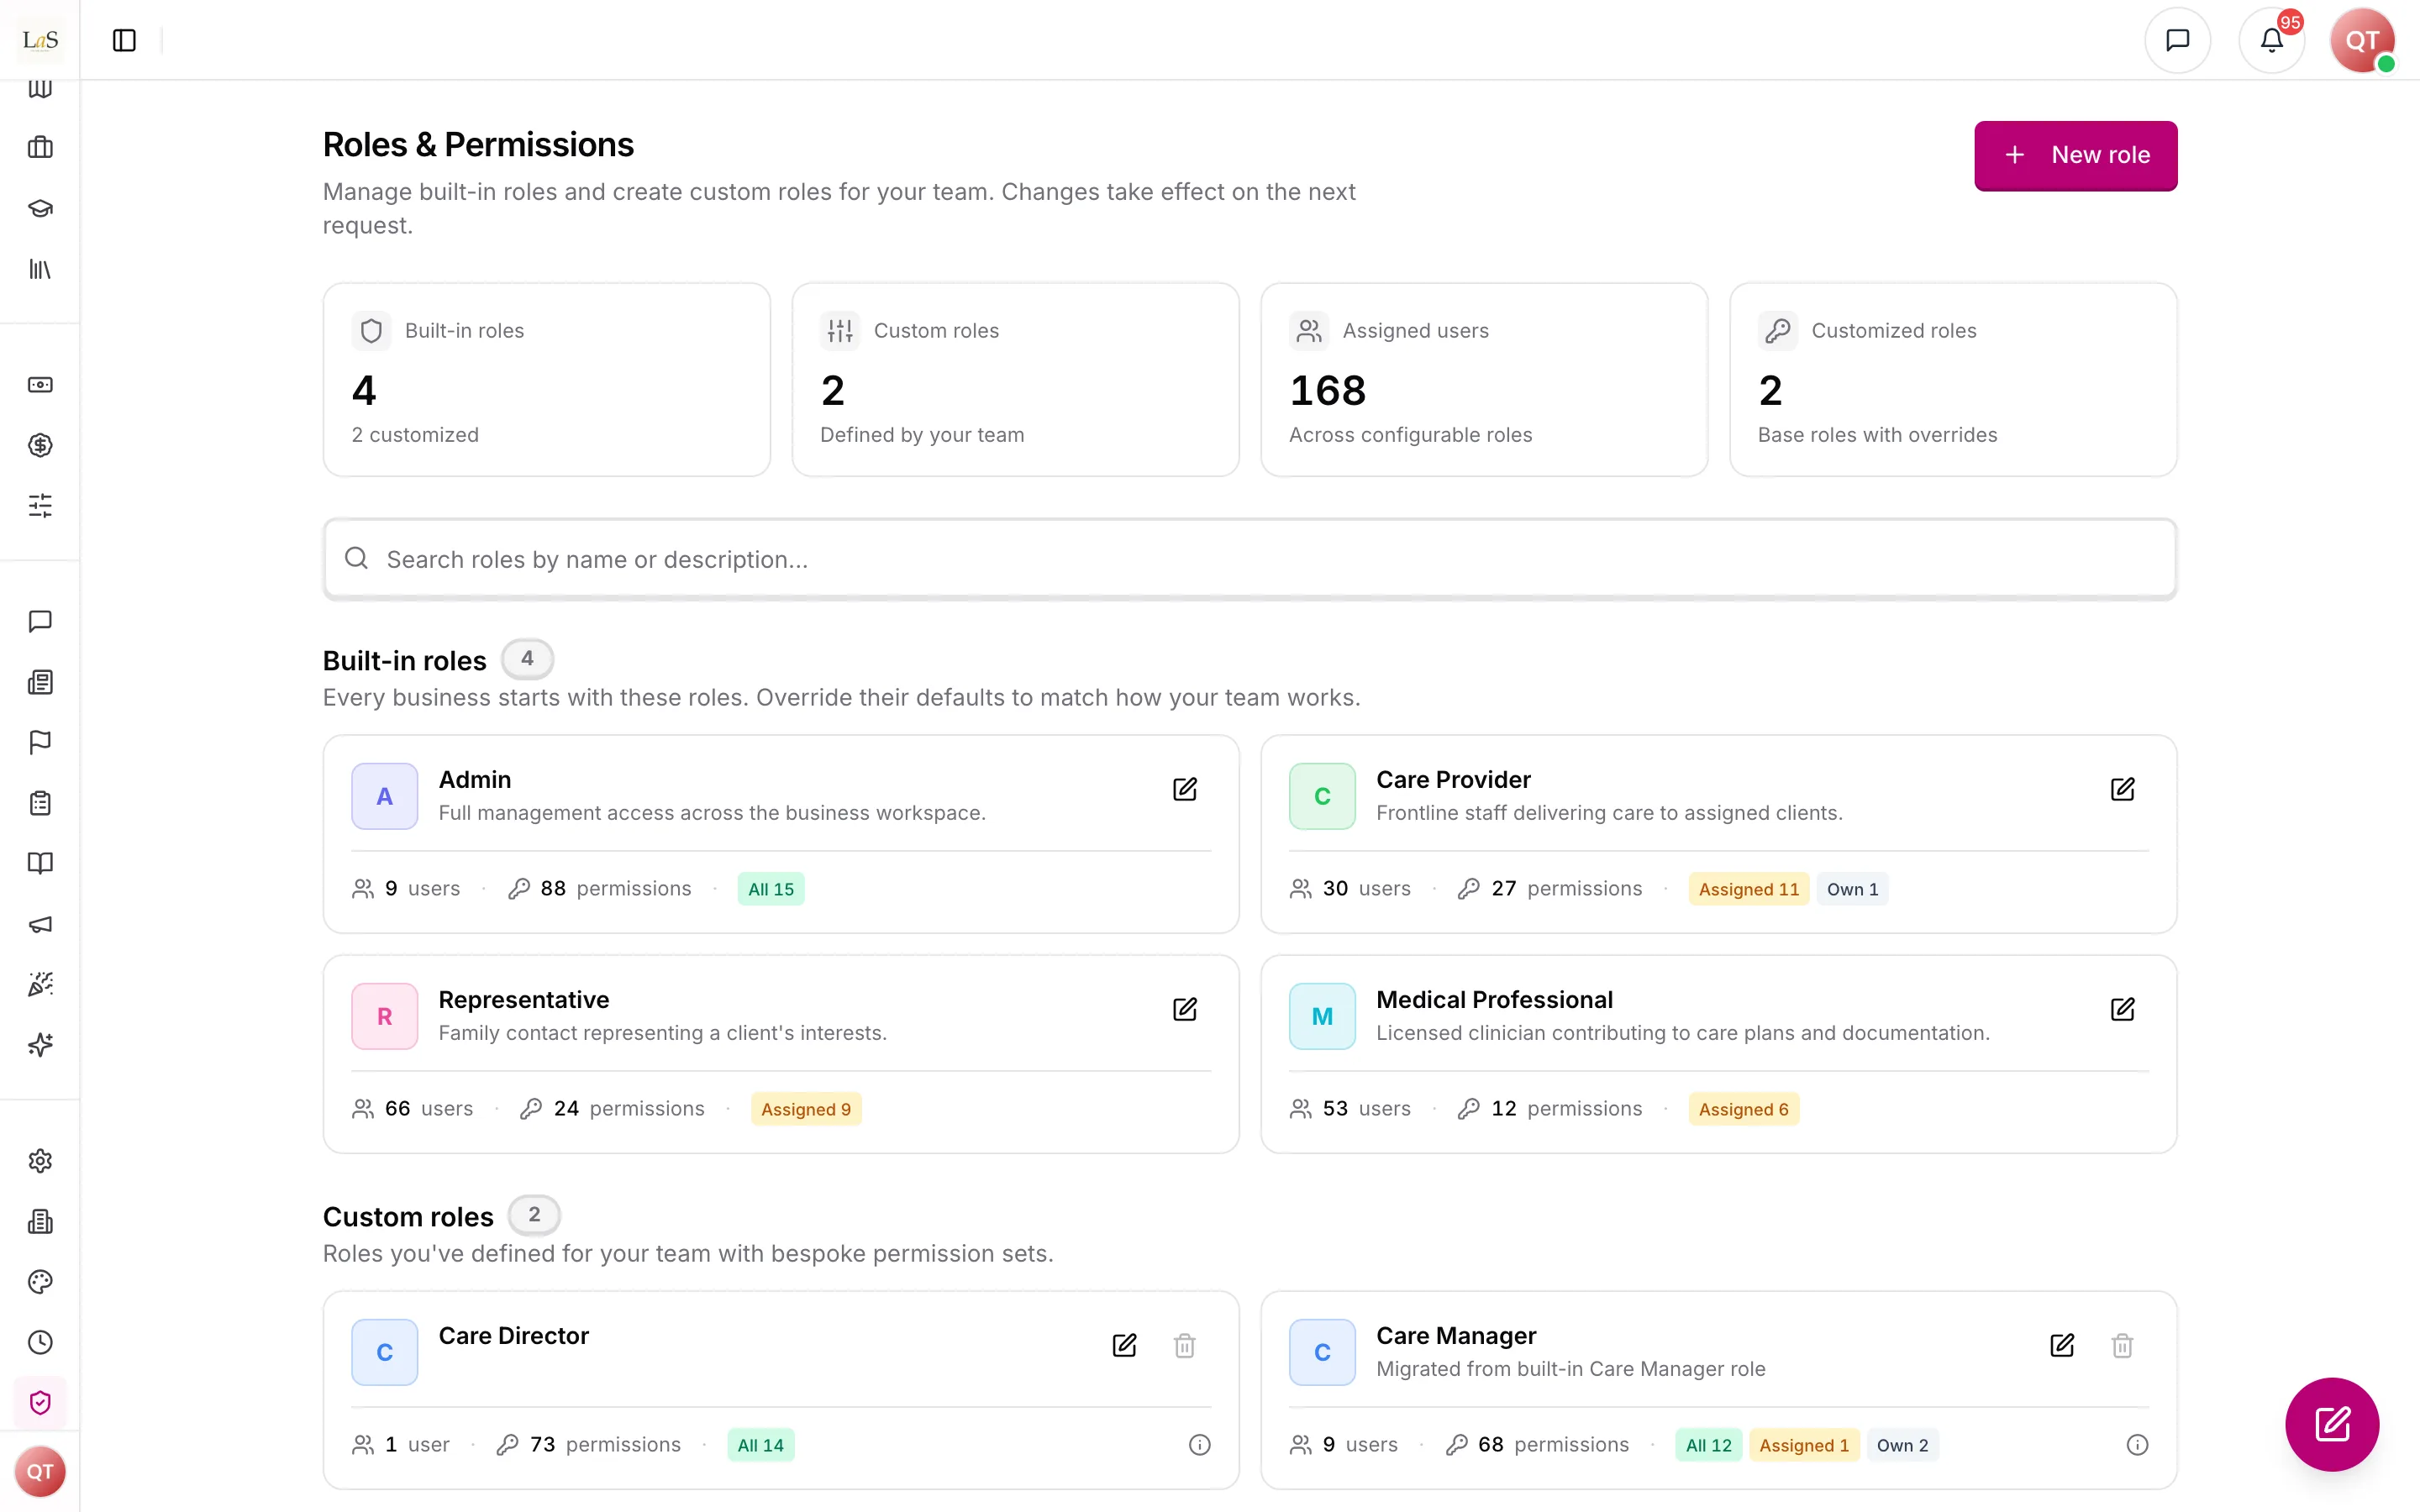2420x1512 pixels.
Task: Click Assigned 6 badge on Medical Professional
Action: pyautogui.click(x=1743, y=1109)
